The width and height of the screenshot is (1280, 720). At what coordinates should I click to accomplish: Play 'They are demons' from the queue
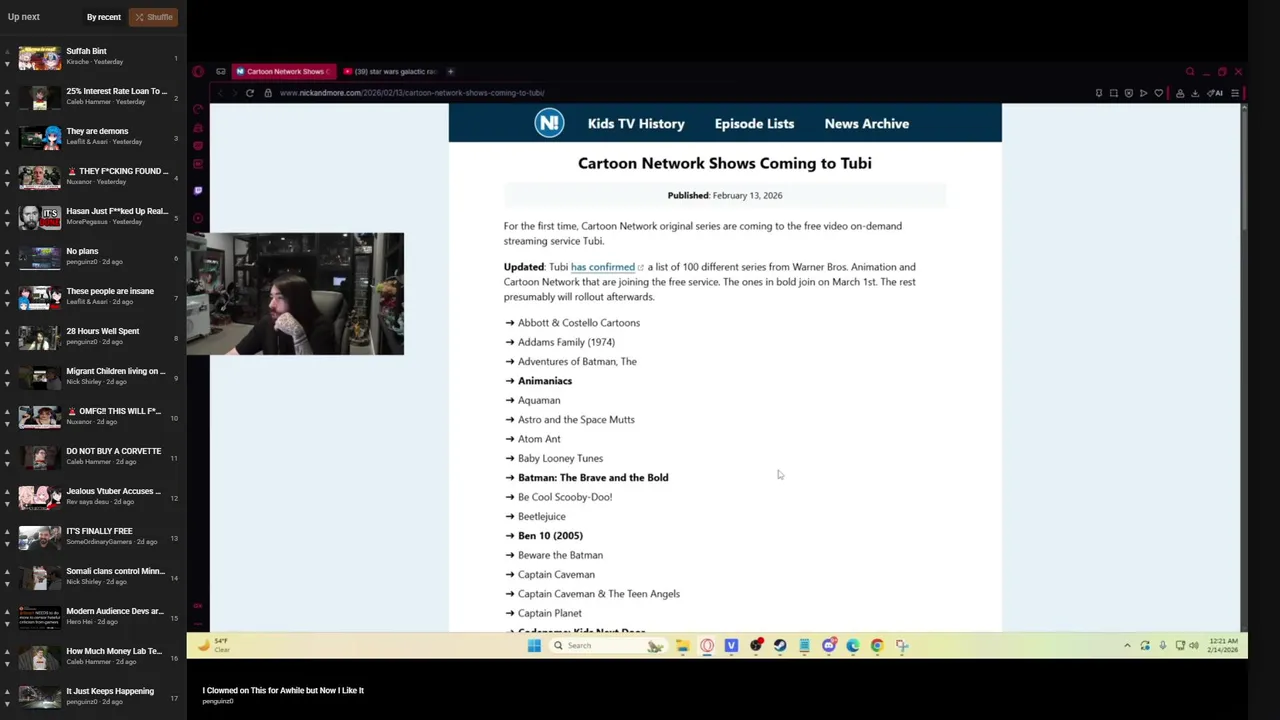click(97, 131)
